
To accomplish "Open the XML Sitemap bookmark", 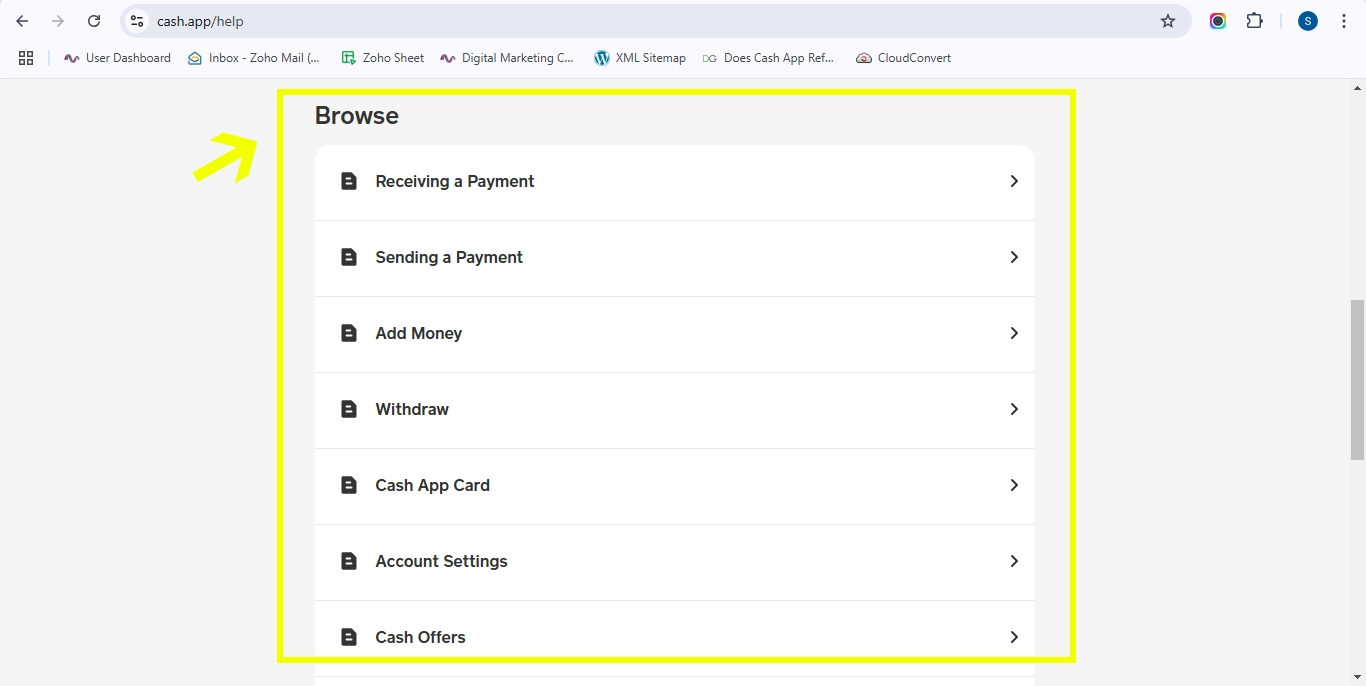I will point(640,58).
